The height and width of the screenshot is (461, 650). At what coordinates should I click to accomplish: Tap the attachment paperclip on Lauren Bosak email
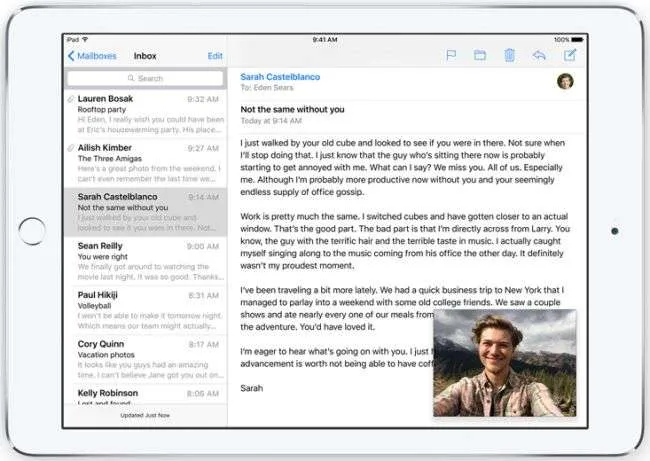(x=71, y=99)
